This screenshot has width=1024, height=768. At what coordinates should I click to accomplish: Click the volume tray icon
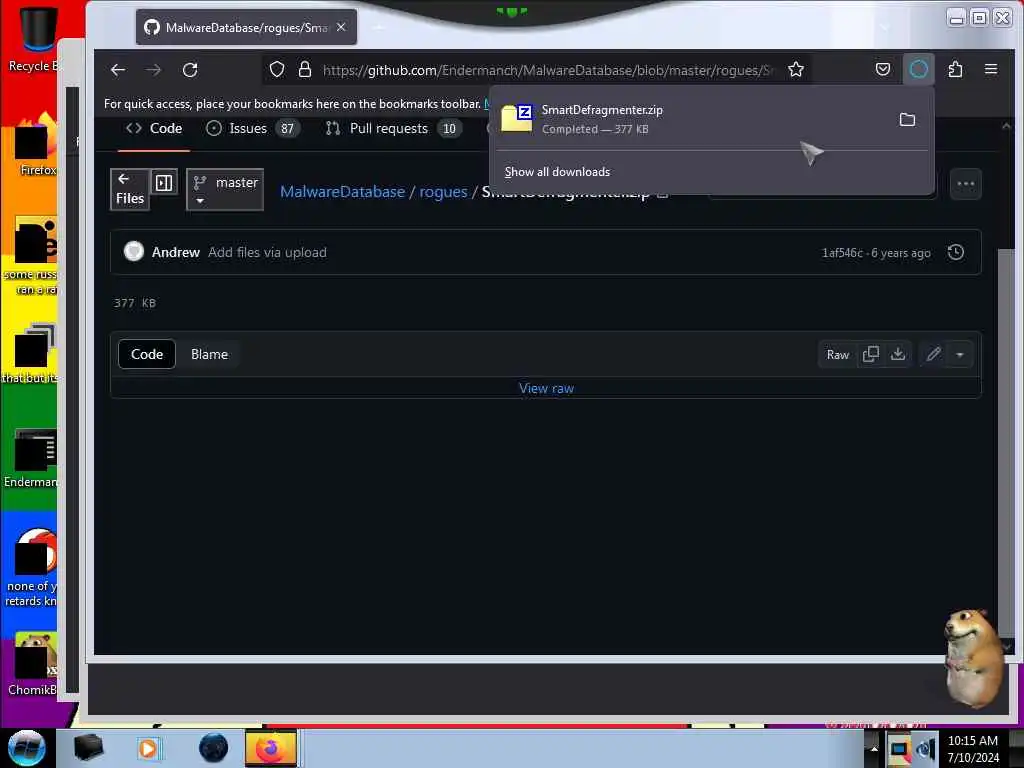coord(926,749)
